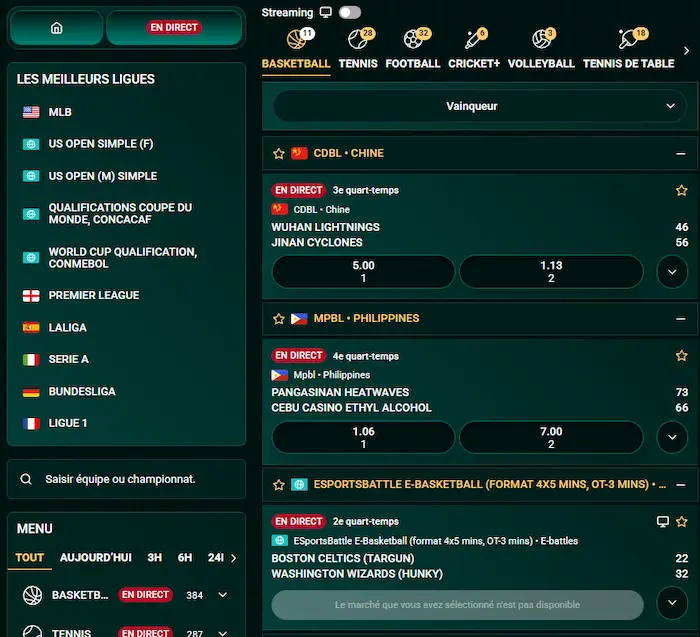The height and width of the screenshot is (637, 700).
Task: Collapse the CDBL Chine league section
Action: pyautogui.click(x=681, y=154)
